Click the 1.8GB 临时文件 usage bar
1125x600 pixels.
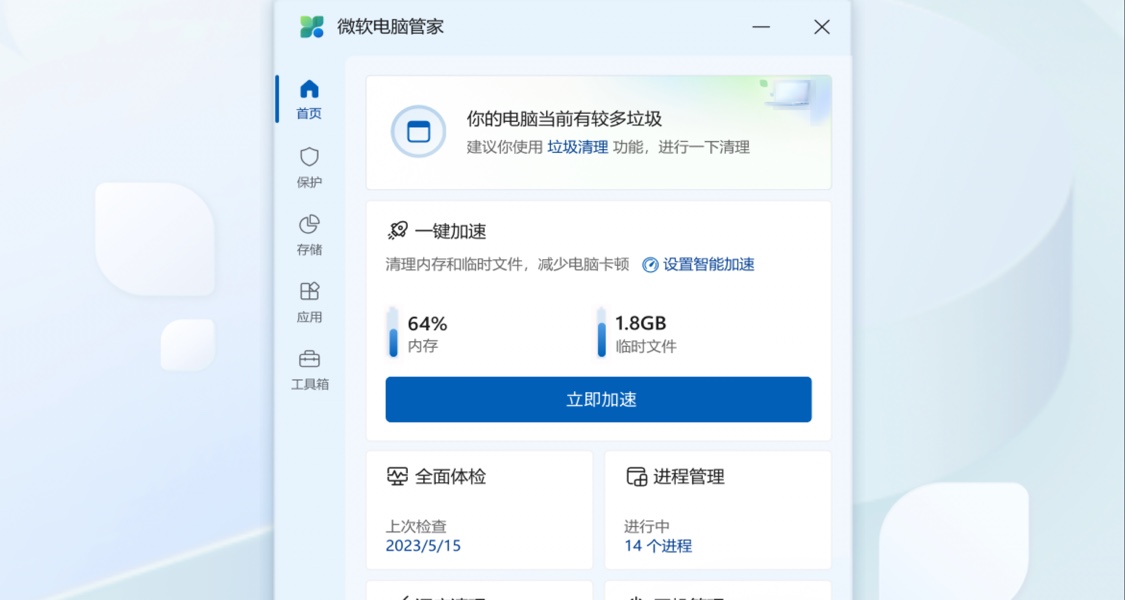click(601, 331)
